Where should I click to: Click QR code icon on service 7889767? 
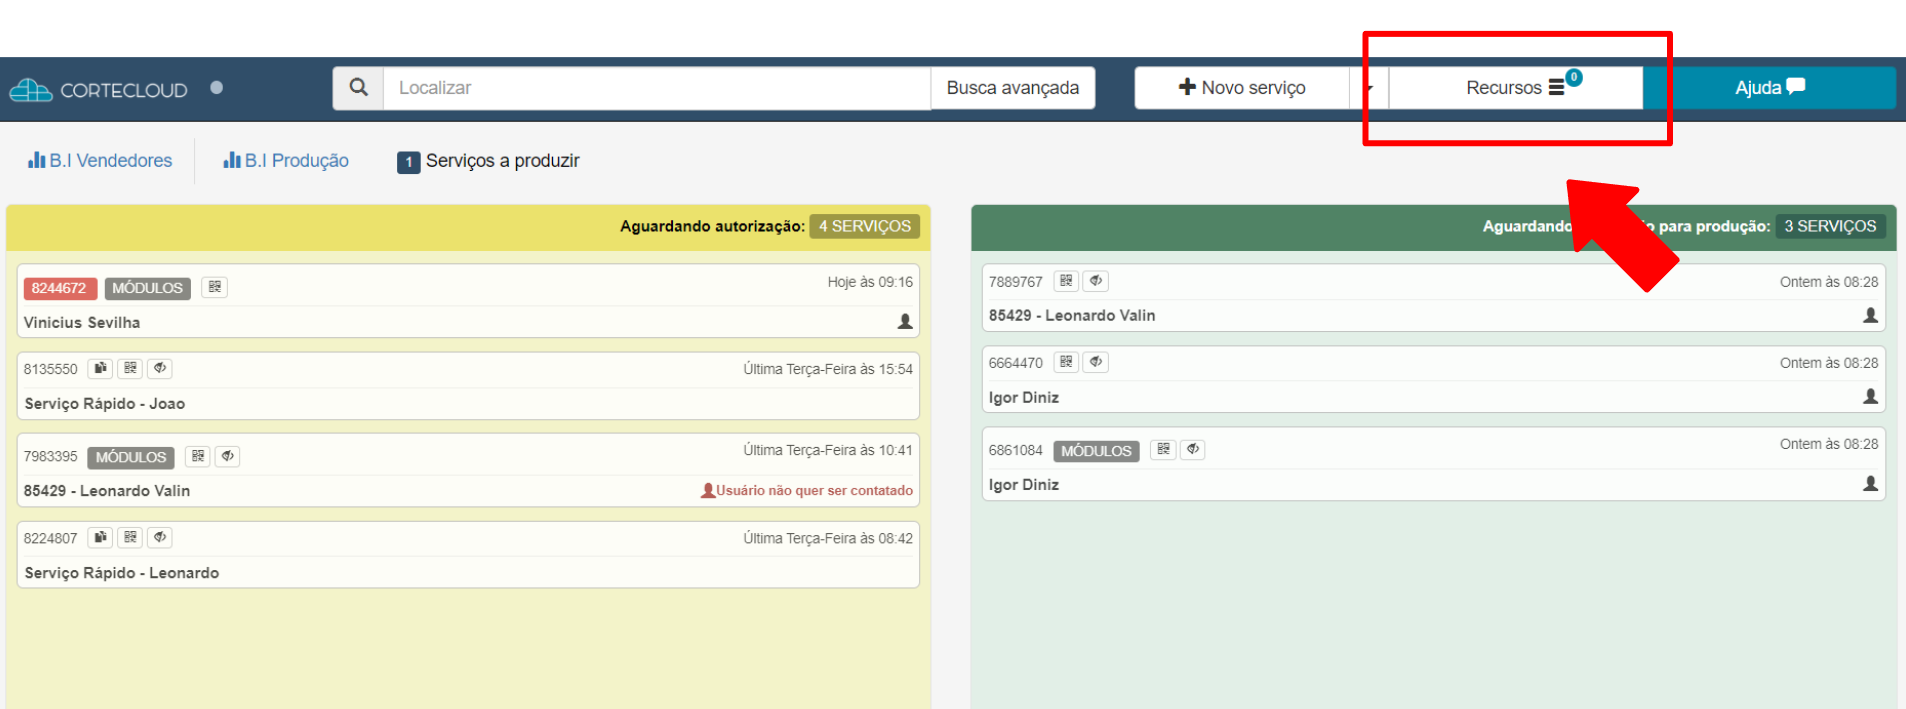tap(1066, 281)
